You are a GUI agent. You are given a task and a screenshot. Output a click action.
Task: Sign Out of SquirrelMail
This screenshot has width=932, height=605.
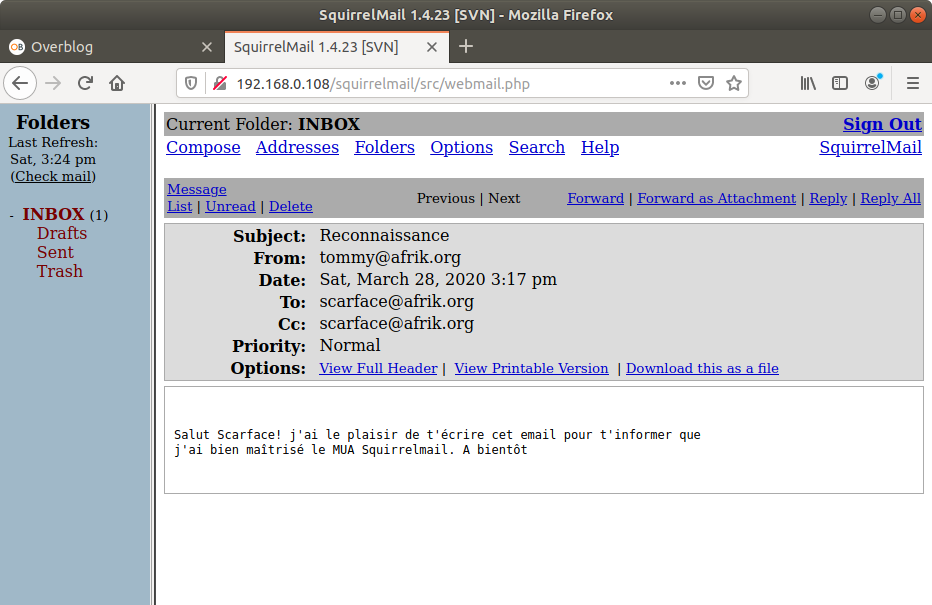(882, 124)
